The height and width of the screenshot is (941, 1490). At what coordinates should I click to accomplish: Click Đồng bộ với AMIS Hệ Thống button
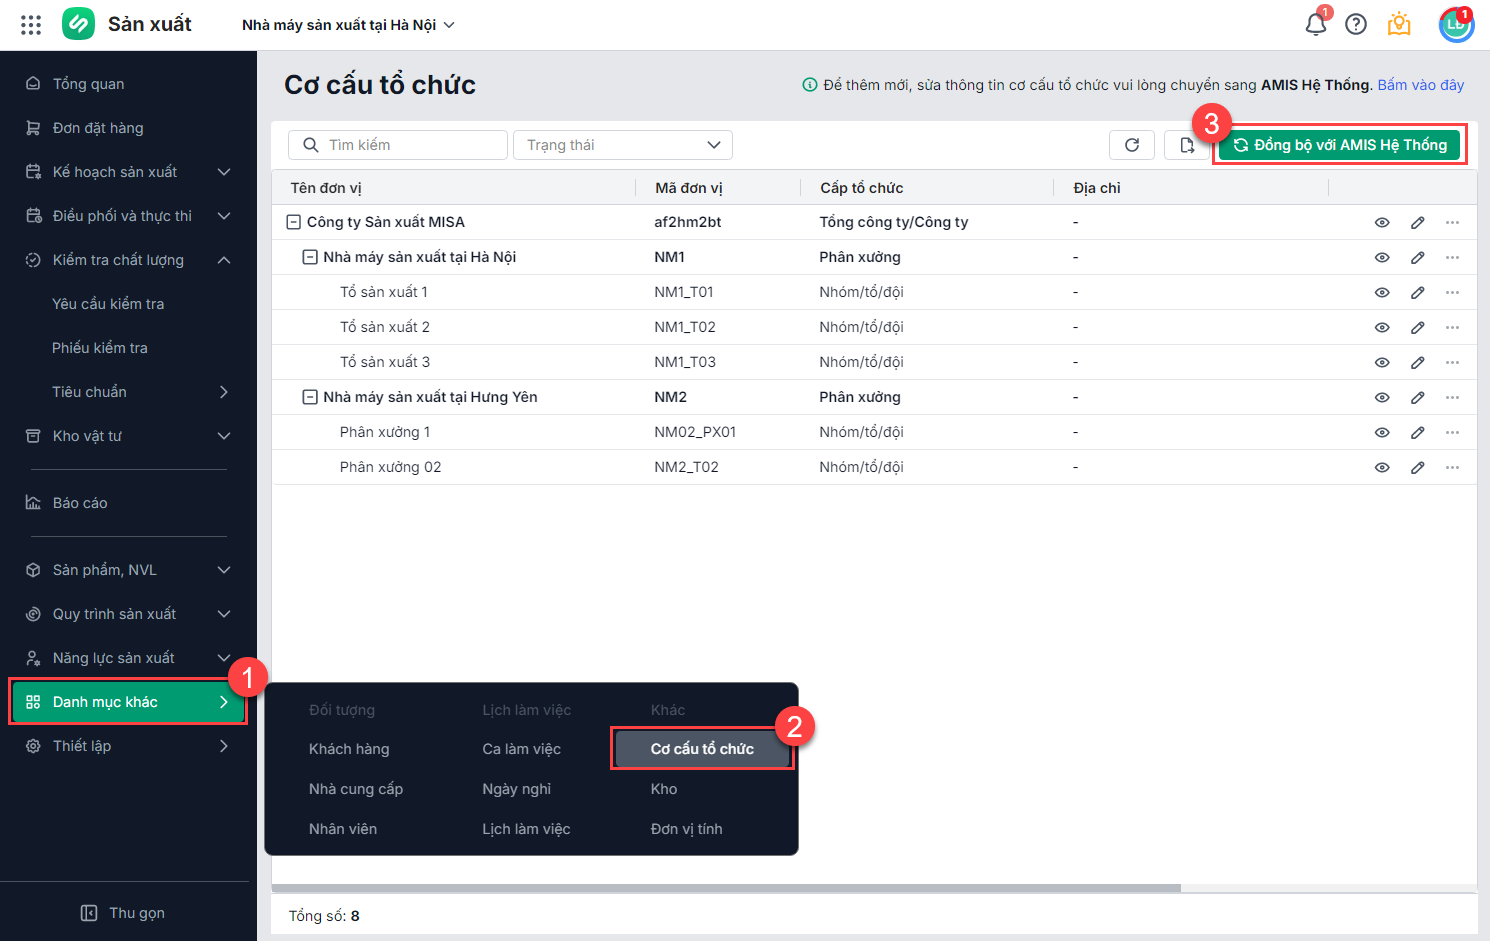click(x=1340, y=145)
